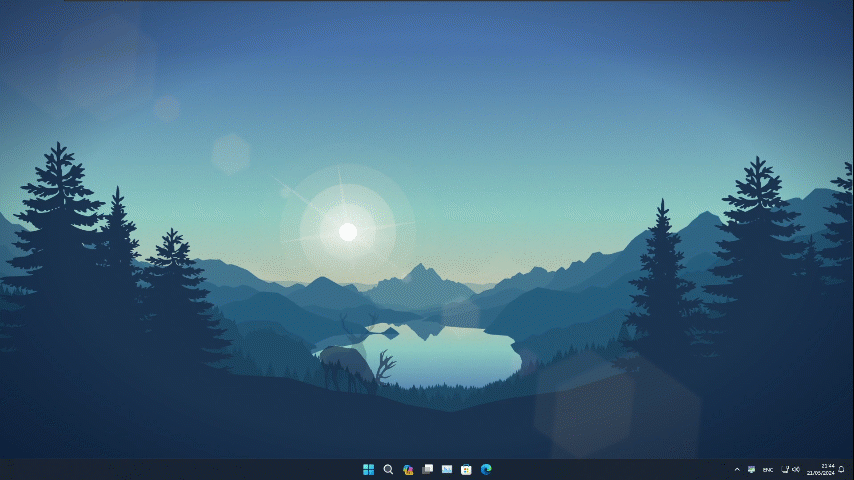Open taskbar Search magnifier
The height and width of the screenshot is (480, 854).
pos(388,469)
